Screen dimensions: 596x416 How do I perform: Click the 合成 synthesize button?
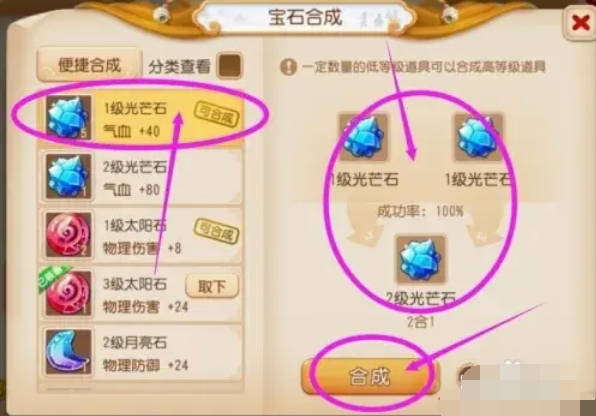coord(370,376)
